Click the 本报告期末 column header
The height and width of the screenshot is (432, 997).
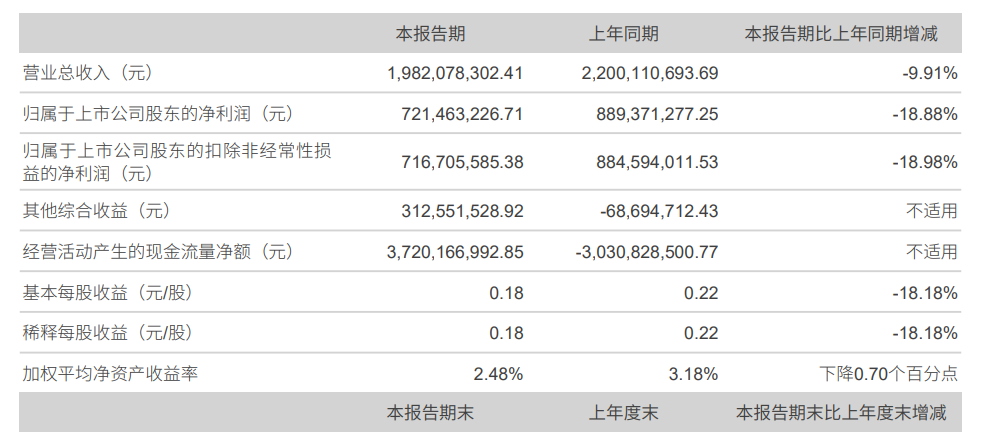tap(430, 413)
